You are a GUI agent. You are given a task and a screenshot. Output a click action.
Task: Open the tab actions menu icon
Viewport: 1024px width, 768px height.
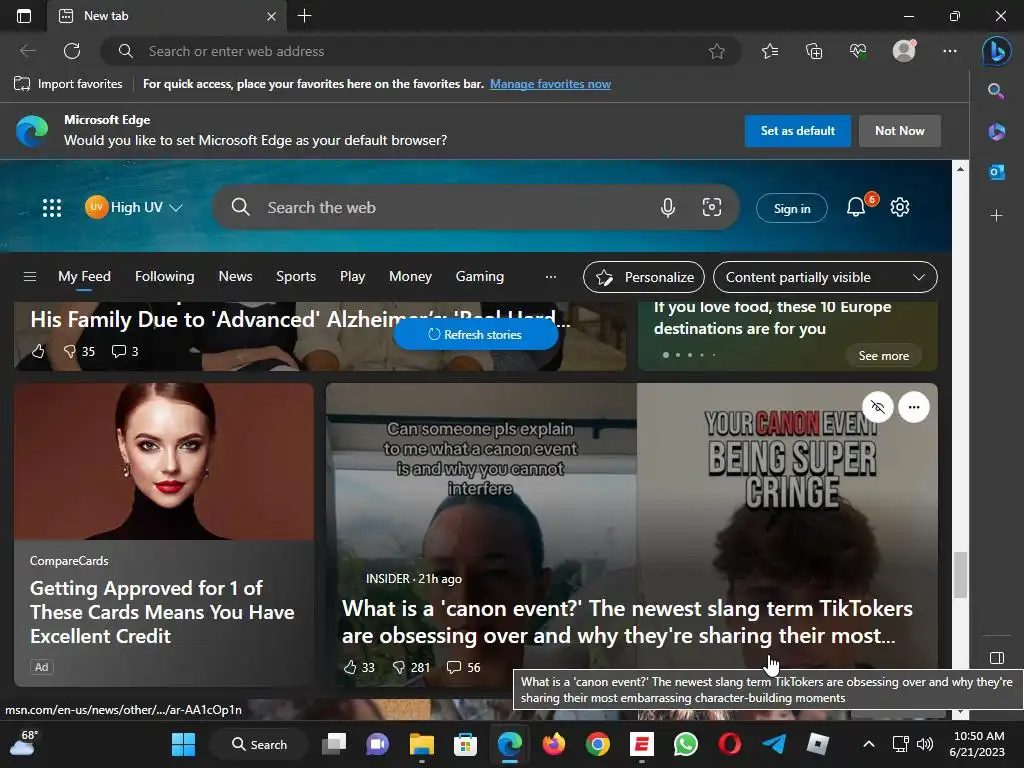click(x=24, y=16)
